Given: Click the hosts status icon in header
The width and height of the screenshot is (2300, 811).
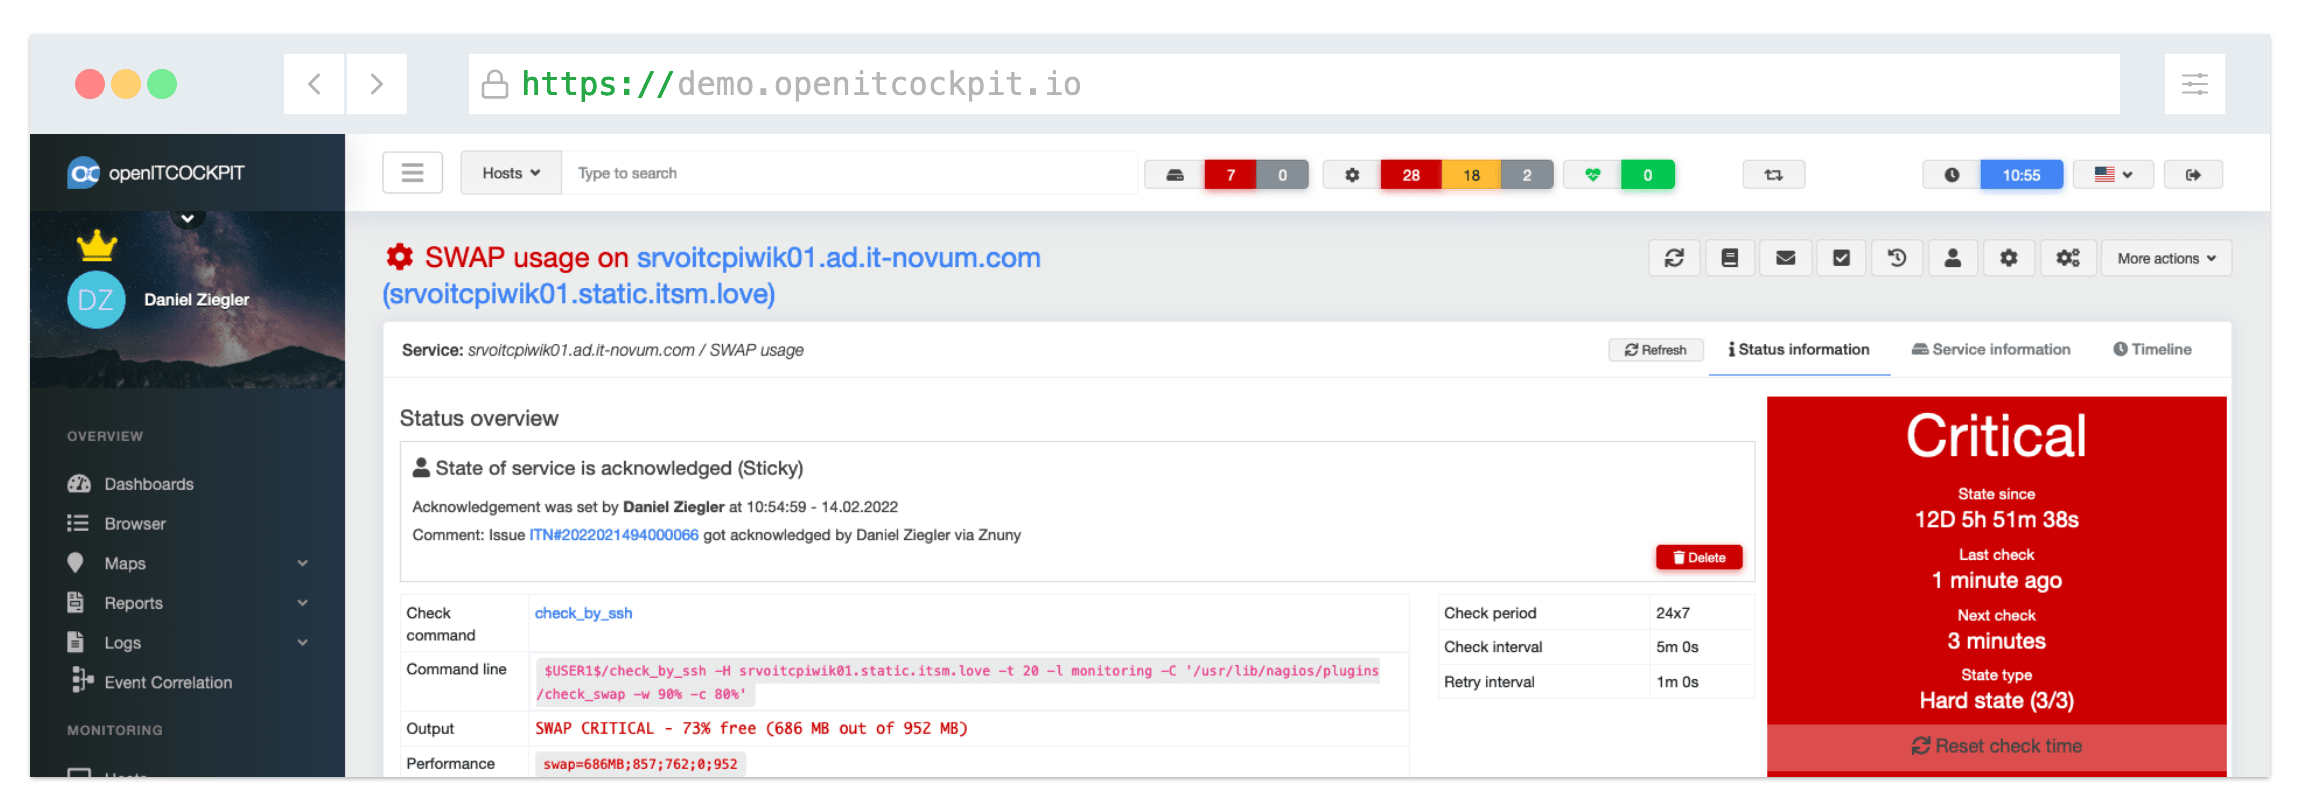Looking at the screenshot, I should coord(1175,175).
